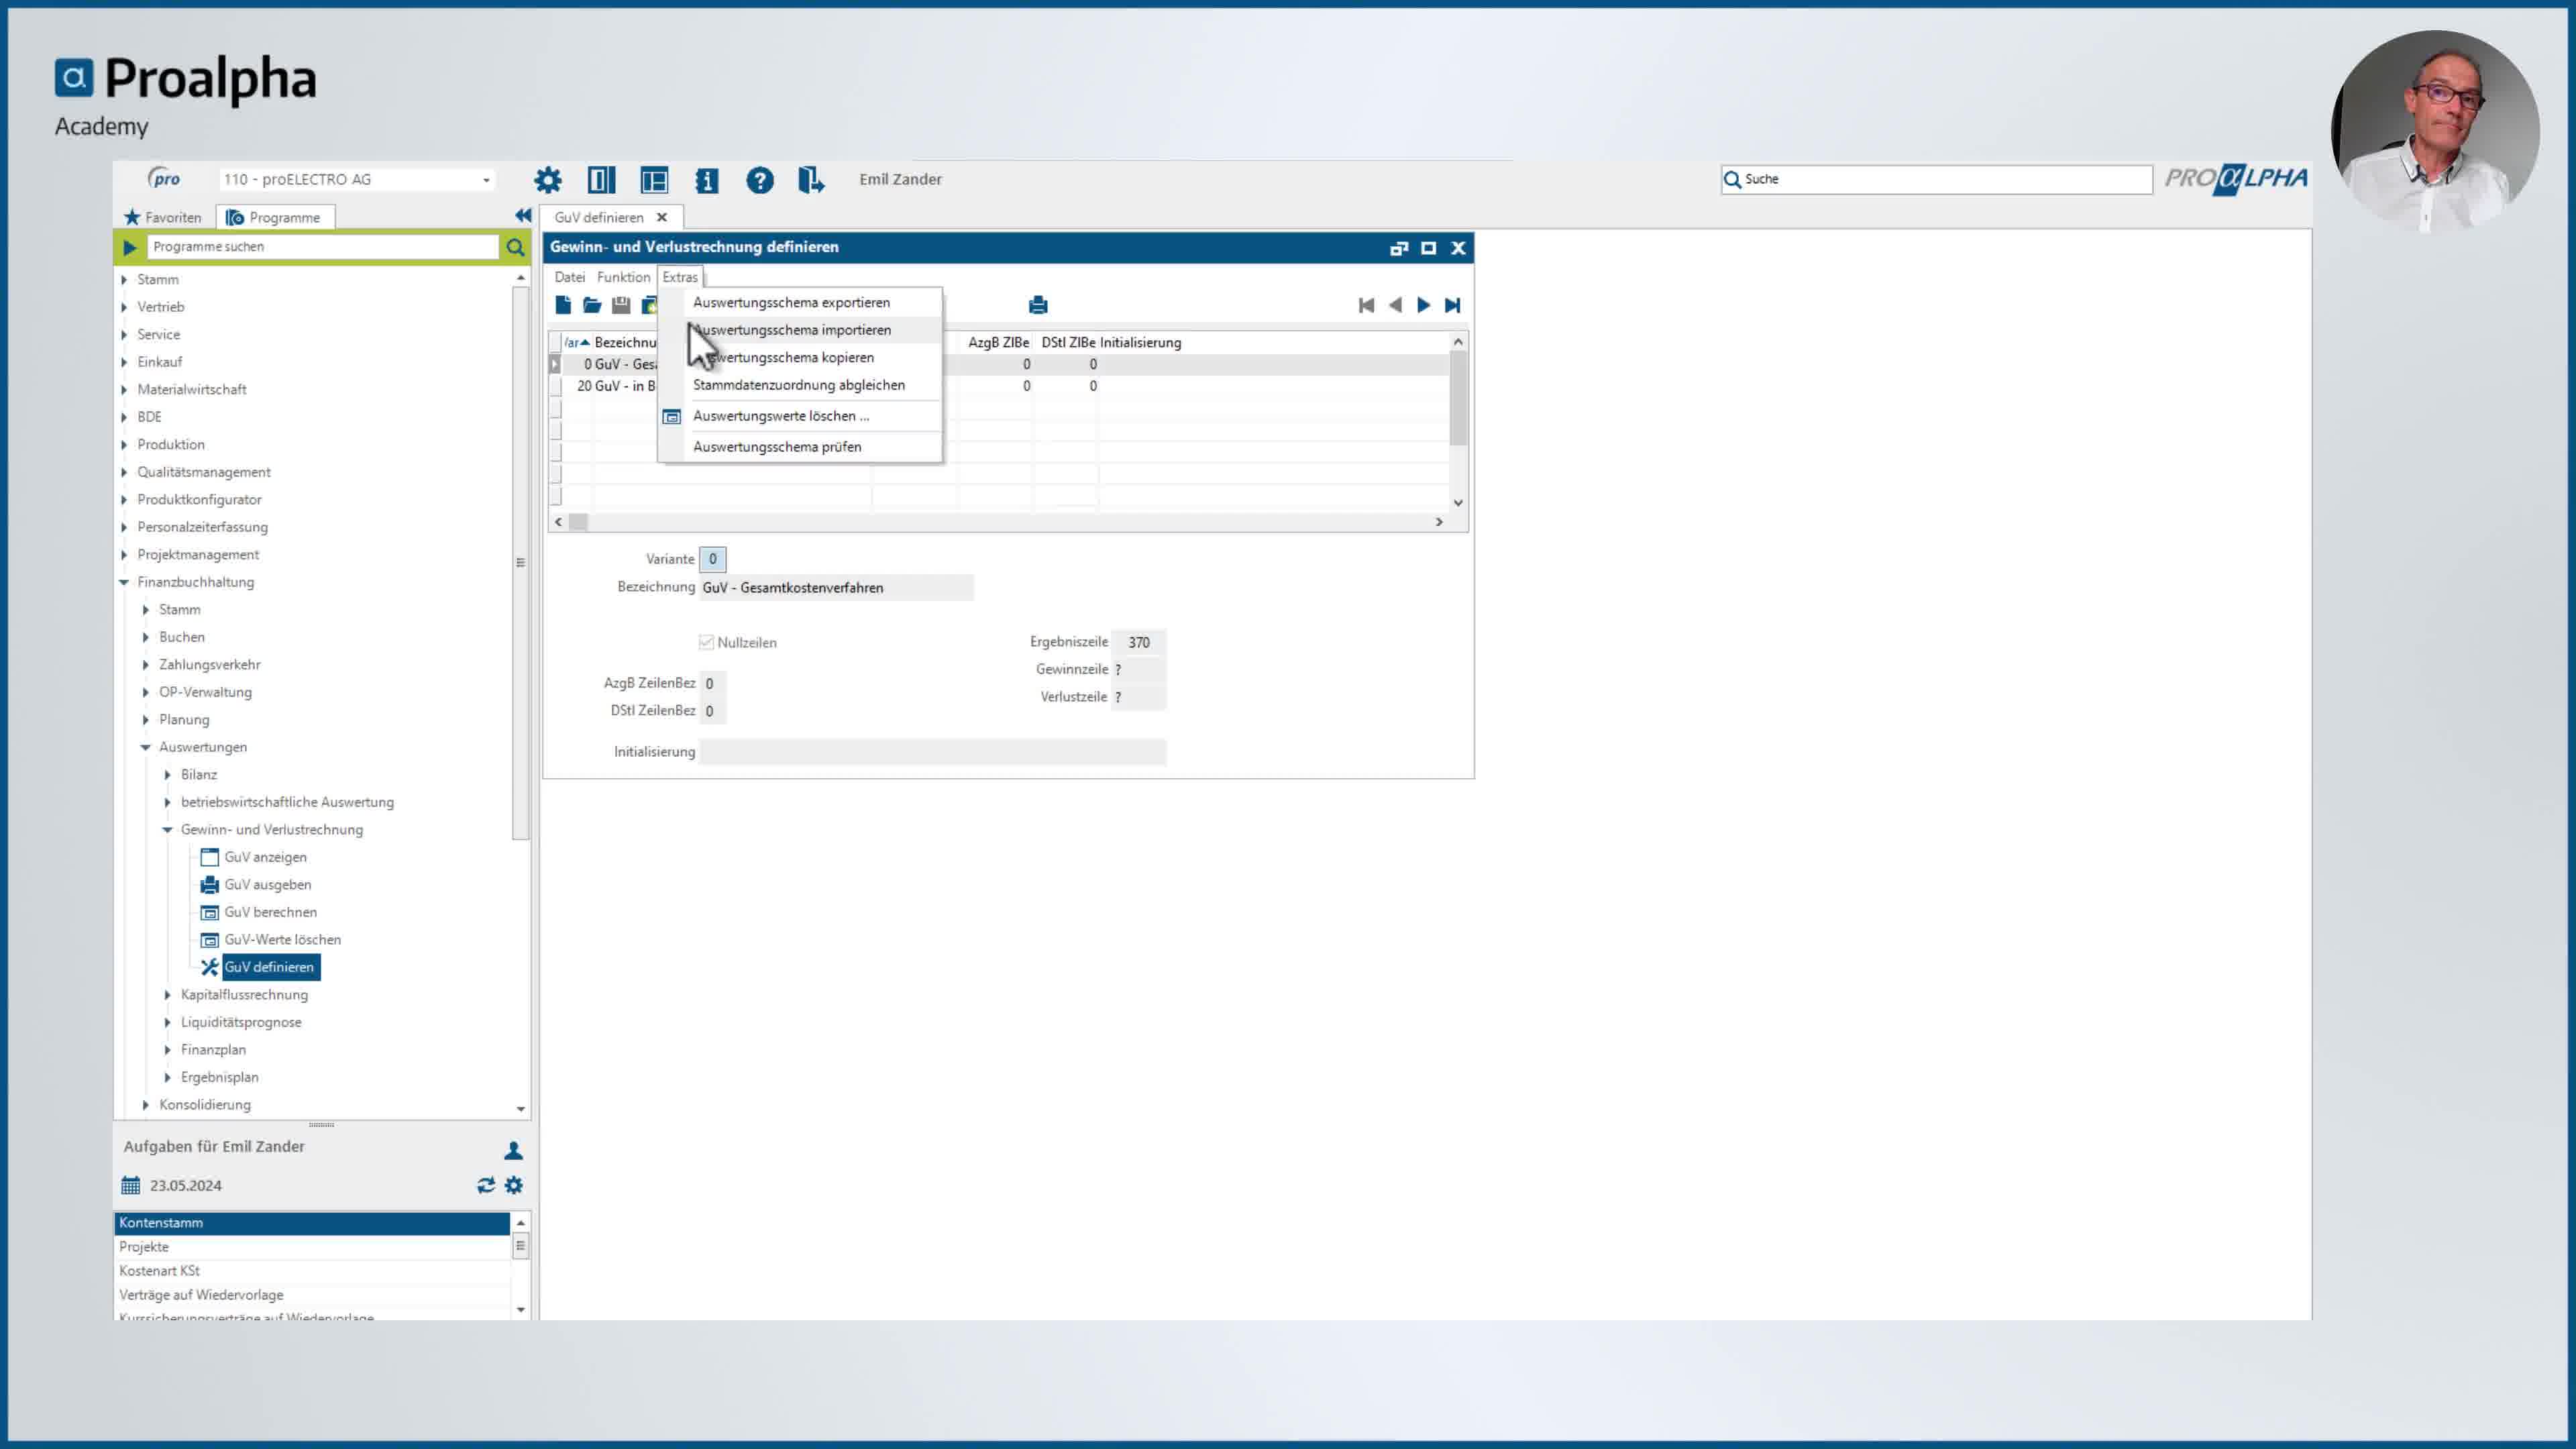Image resolution: width=2576 pixels, height=1449 pixels.
Task: Click the split-panel layout icon
Action: pyautogui.click(x=601, y=180)
